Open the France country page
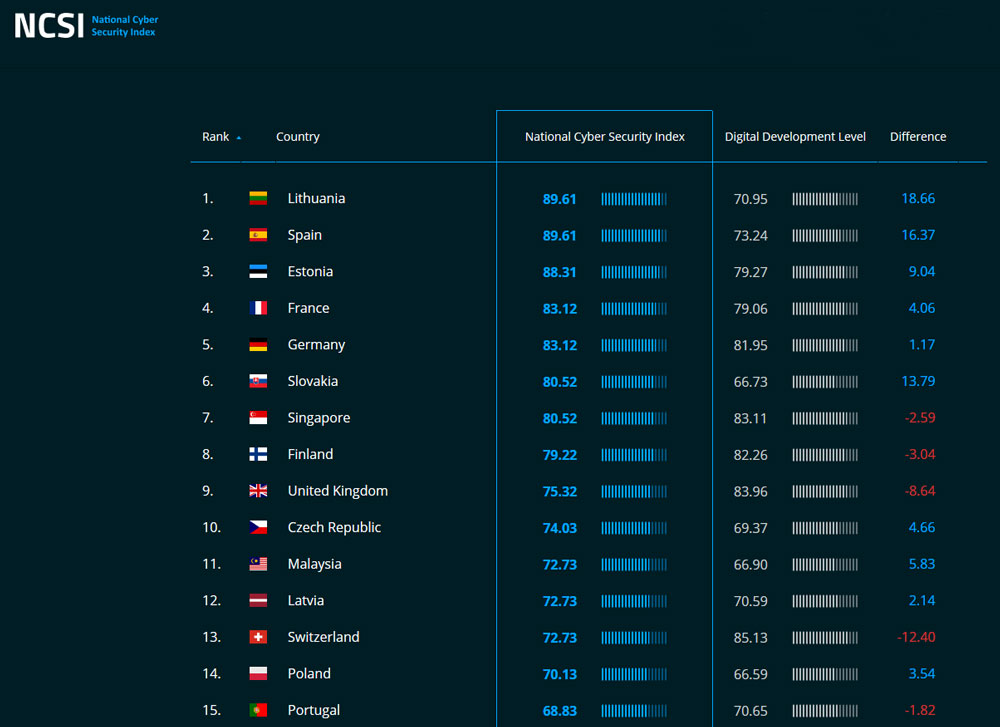Screen dimensions: 1000x727 (x=308, y=308)
